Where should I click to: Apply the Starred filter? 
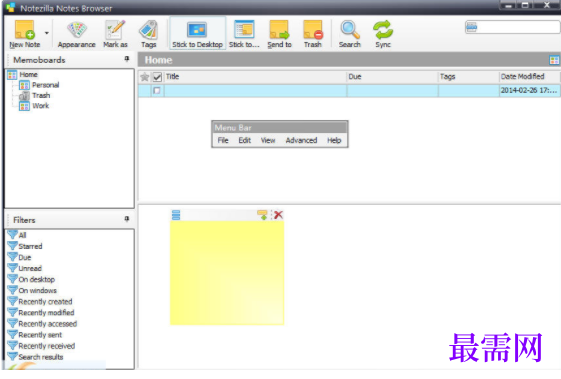(x=25, y=246)
